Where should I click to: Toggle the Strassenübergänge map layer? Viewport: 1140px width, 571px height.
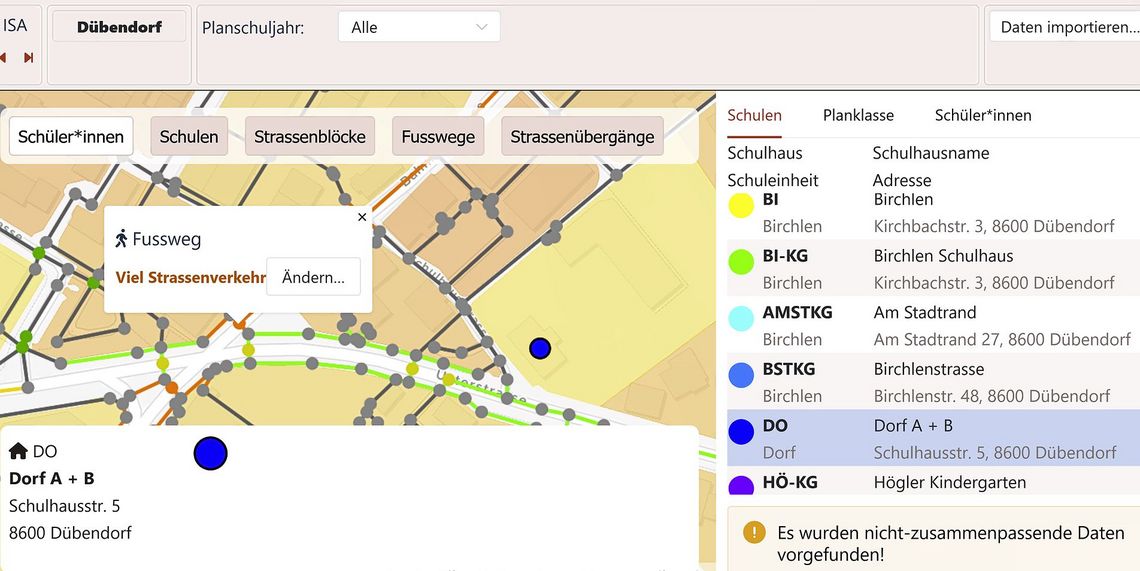[582, 137]
